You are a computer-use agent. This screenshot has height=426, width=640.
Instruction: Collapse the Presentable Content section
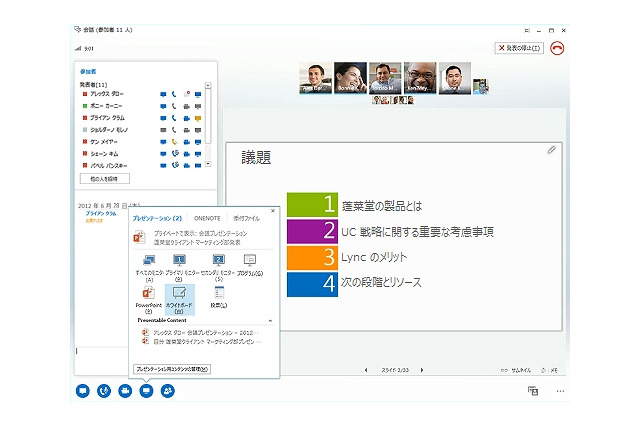coord(270,321)
